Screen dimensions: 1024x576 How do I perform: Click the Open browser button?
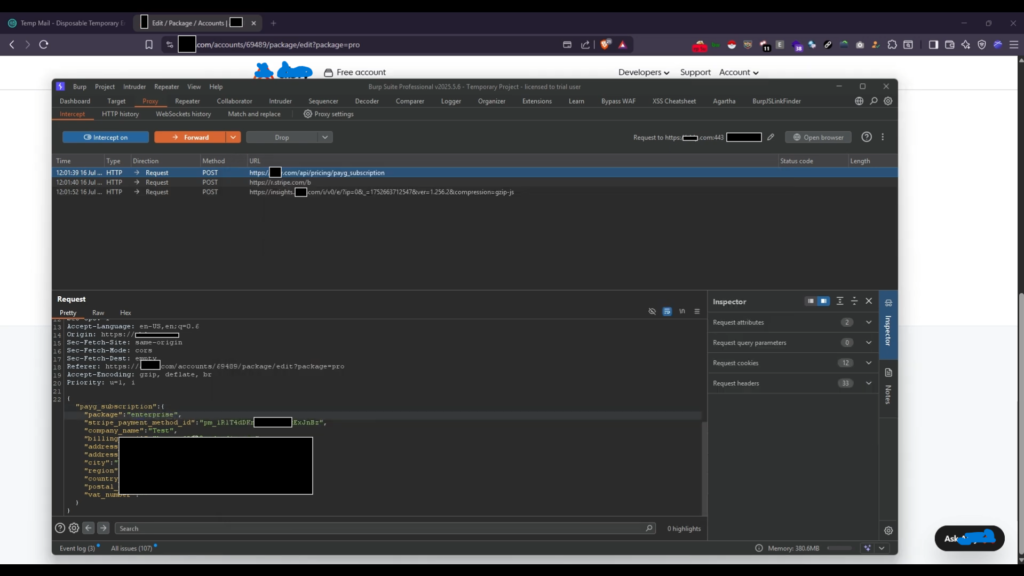pyautogui.click(x=818, y=137)
